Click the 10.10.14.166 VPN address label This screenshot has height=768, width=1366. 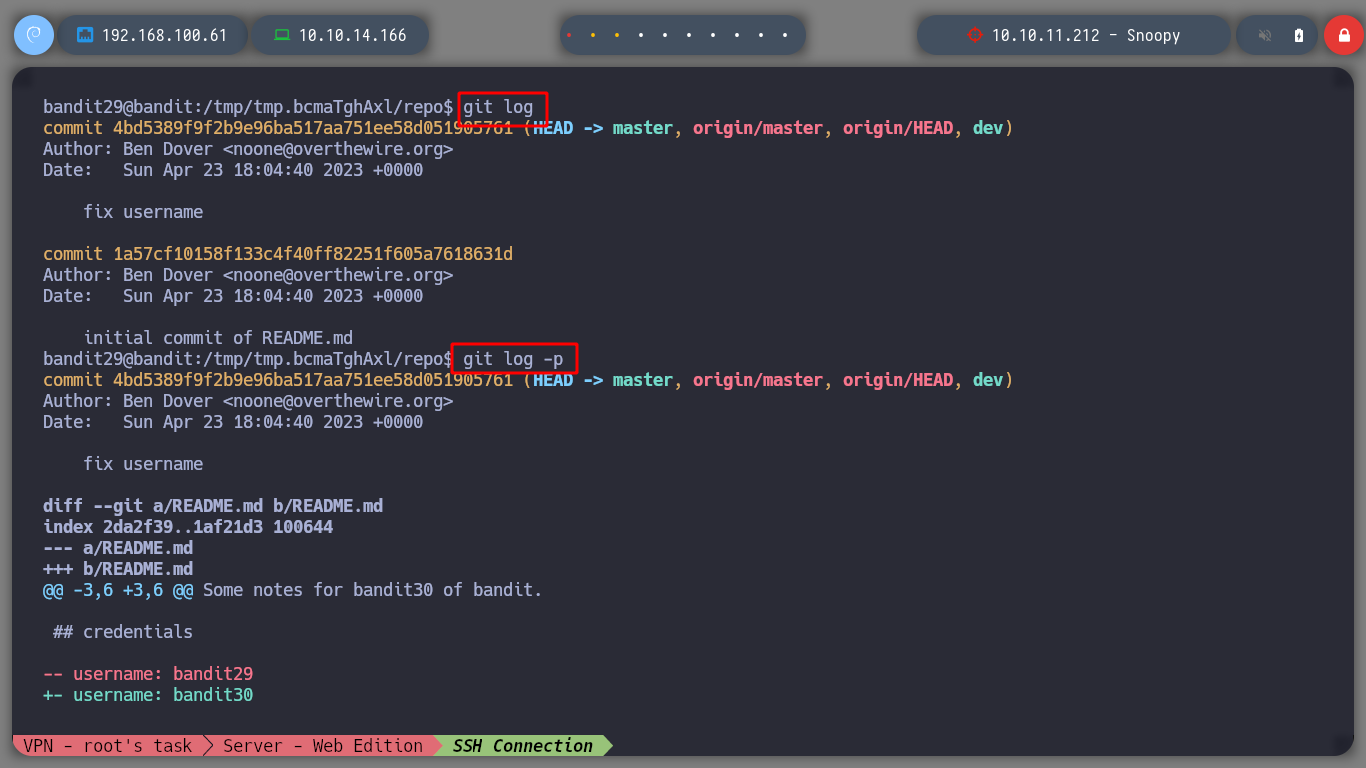click(x=353, y=35)
